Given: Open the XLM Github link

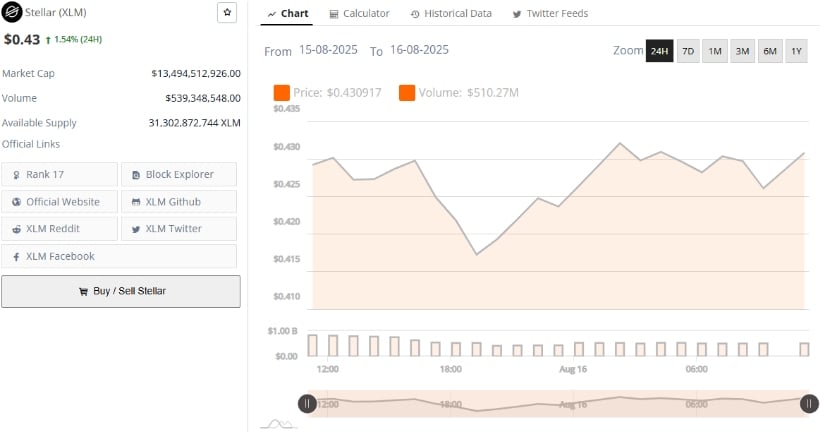Looking at the screenshot, I should point(179,202).
